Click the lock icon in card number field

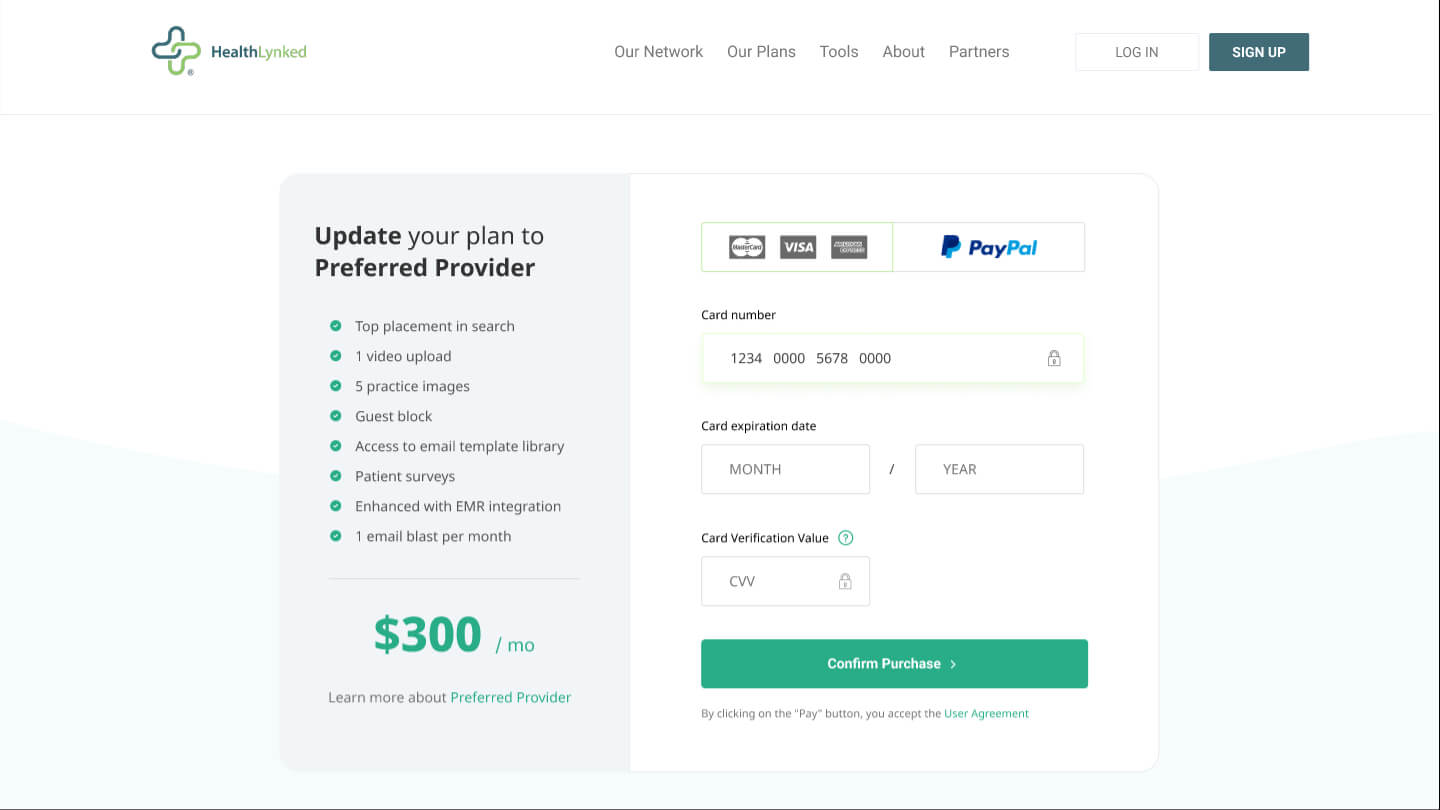coord(1054,358)
